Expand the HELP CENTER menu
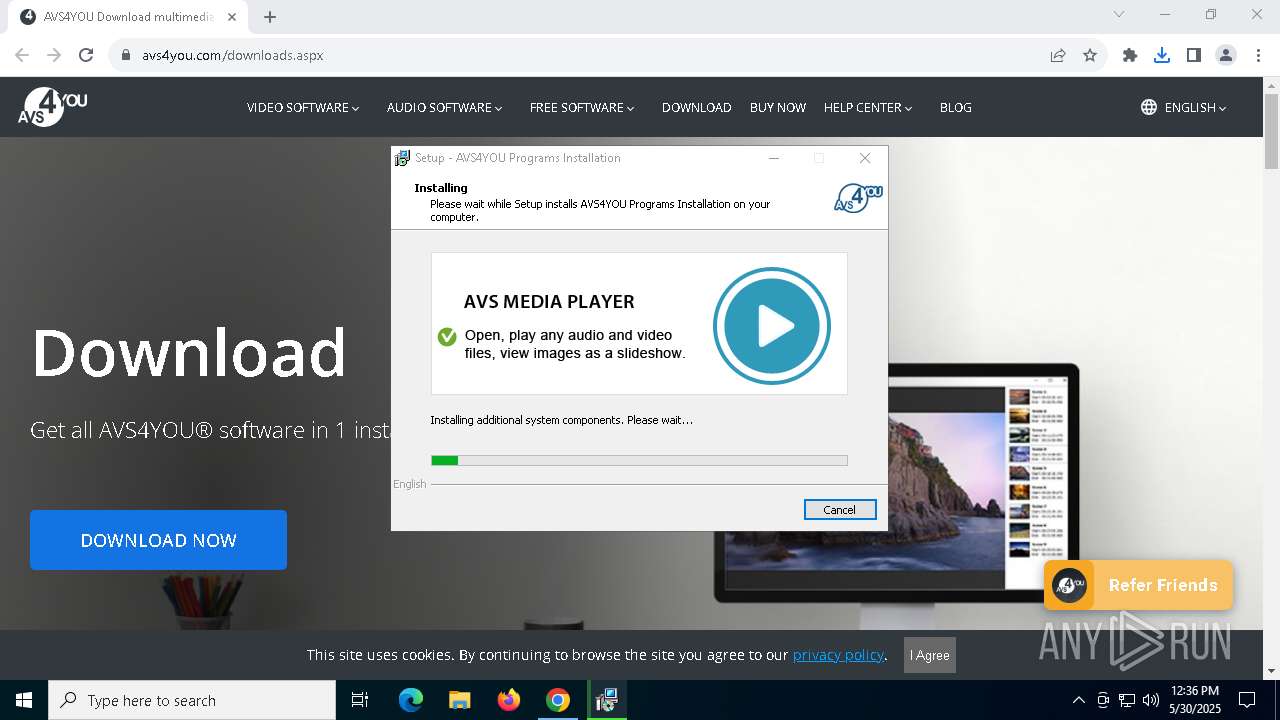Viewport: 1280px width, 720px height. pos(868,107)
